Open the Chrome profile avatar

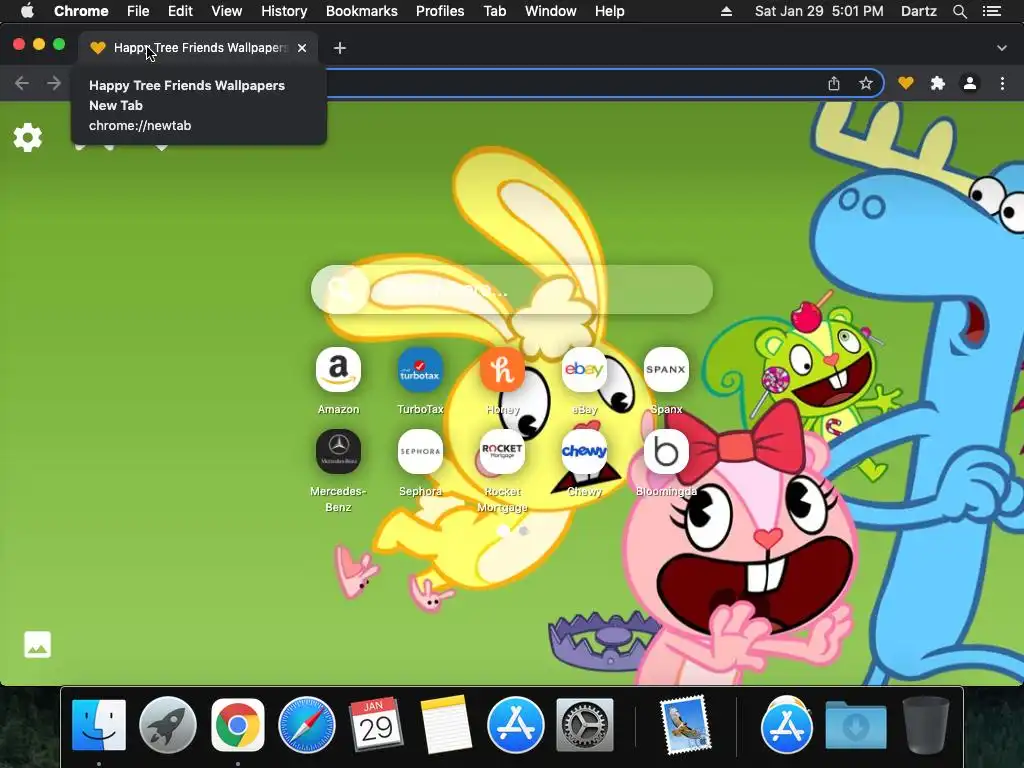970,84
